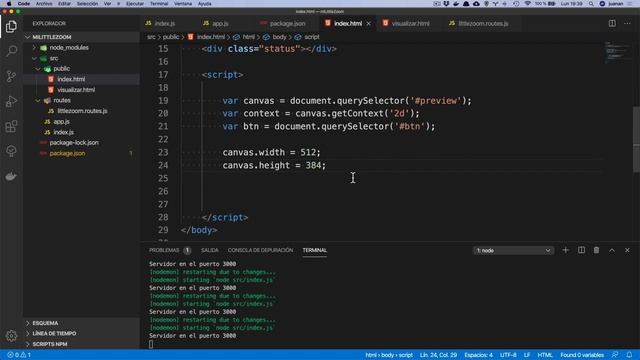Viewport: 640px width, 360px height.
Task: Change indentation via 'Espacios: 4'
Action: point(478,355)
